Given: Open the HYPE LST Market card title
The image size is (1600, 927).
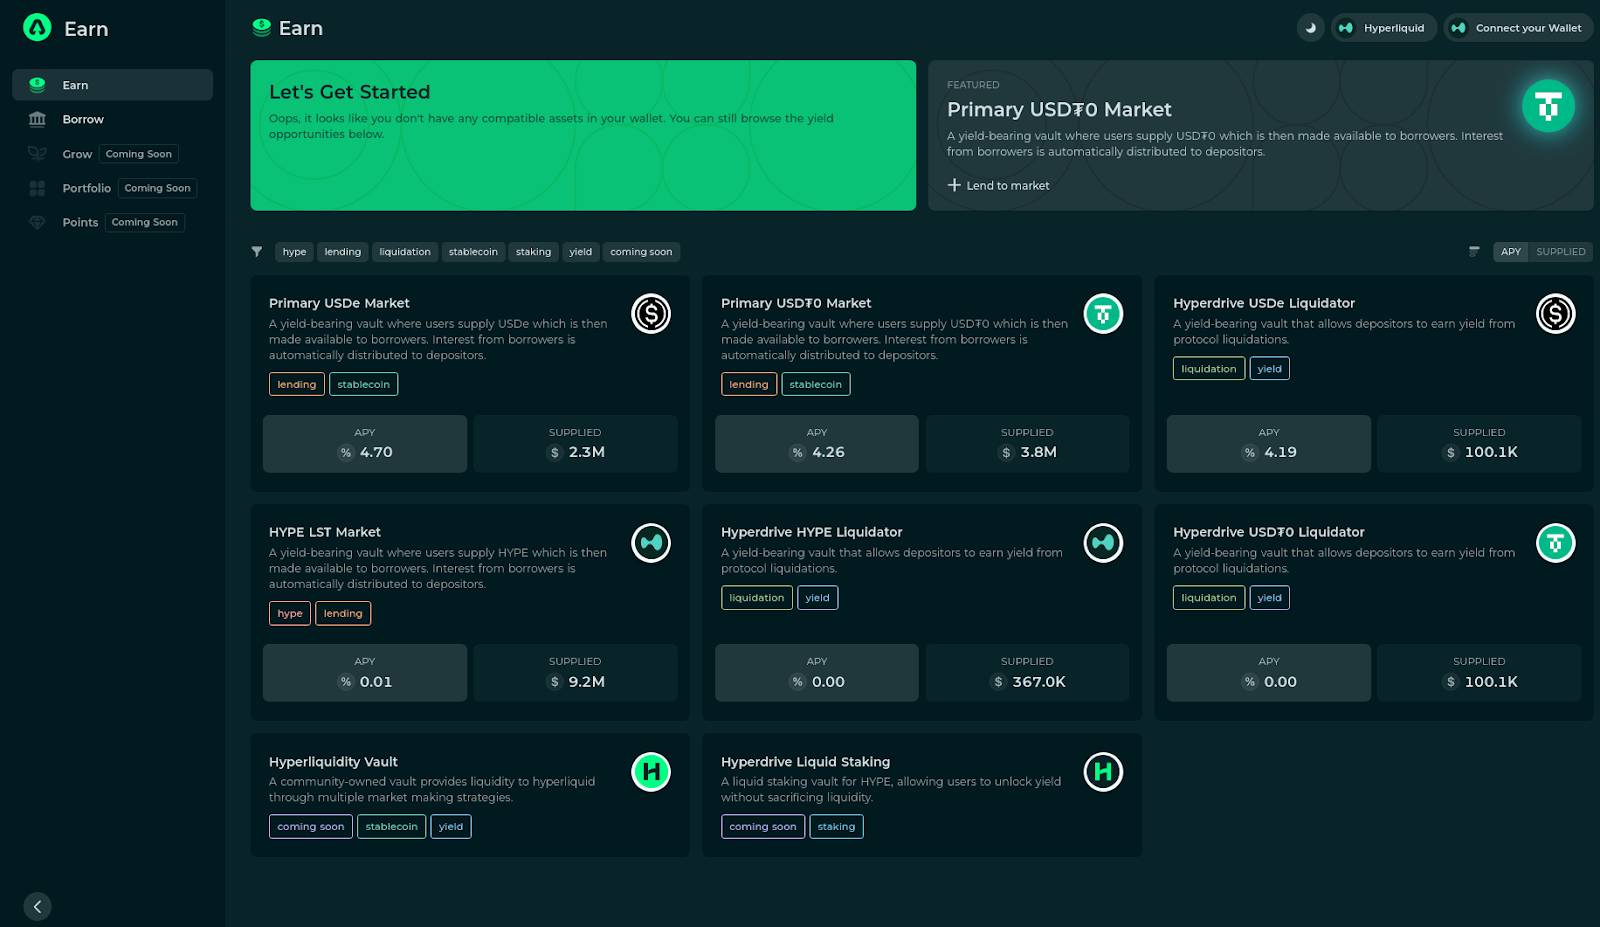Looking at the screenshot, I should 325,532.
